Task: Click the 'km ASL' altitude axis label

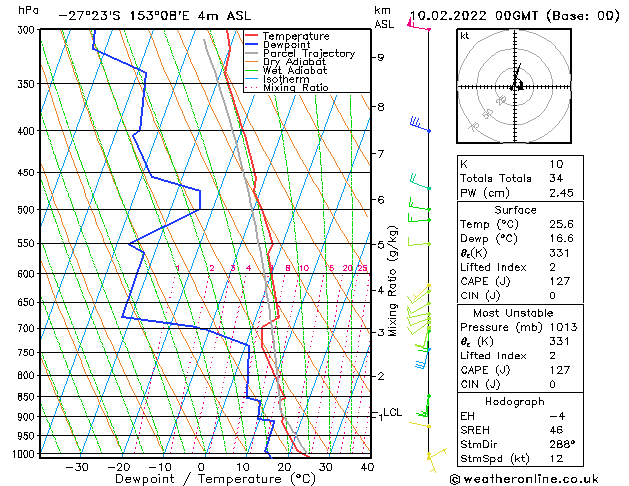Action: 383,17
